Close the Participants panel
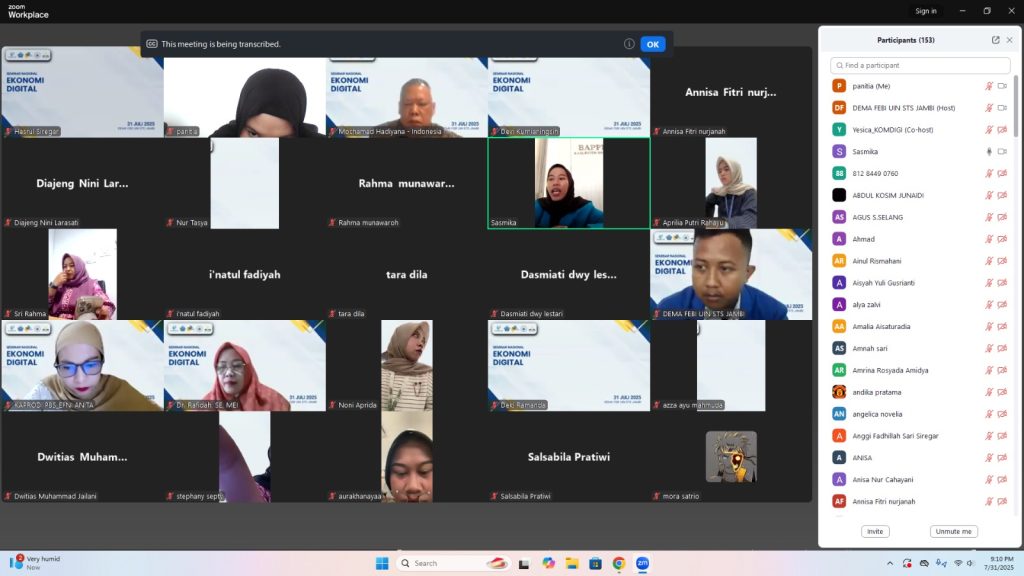The image size is (1024, 576). (x=1009, y=40)
